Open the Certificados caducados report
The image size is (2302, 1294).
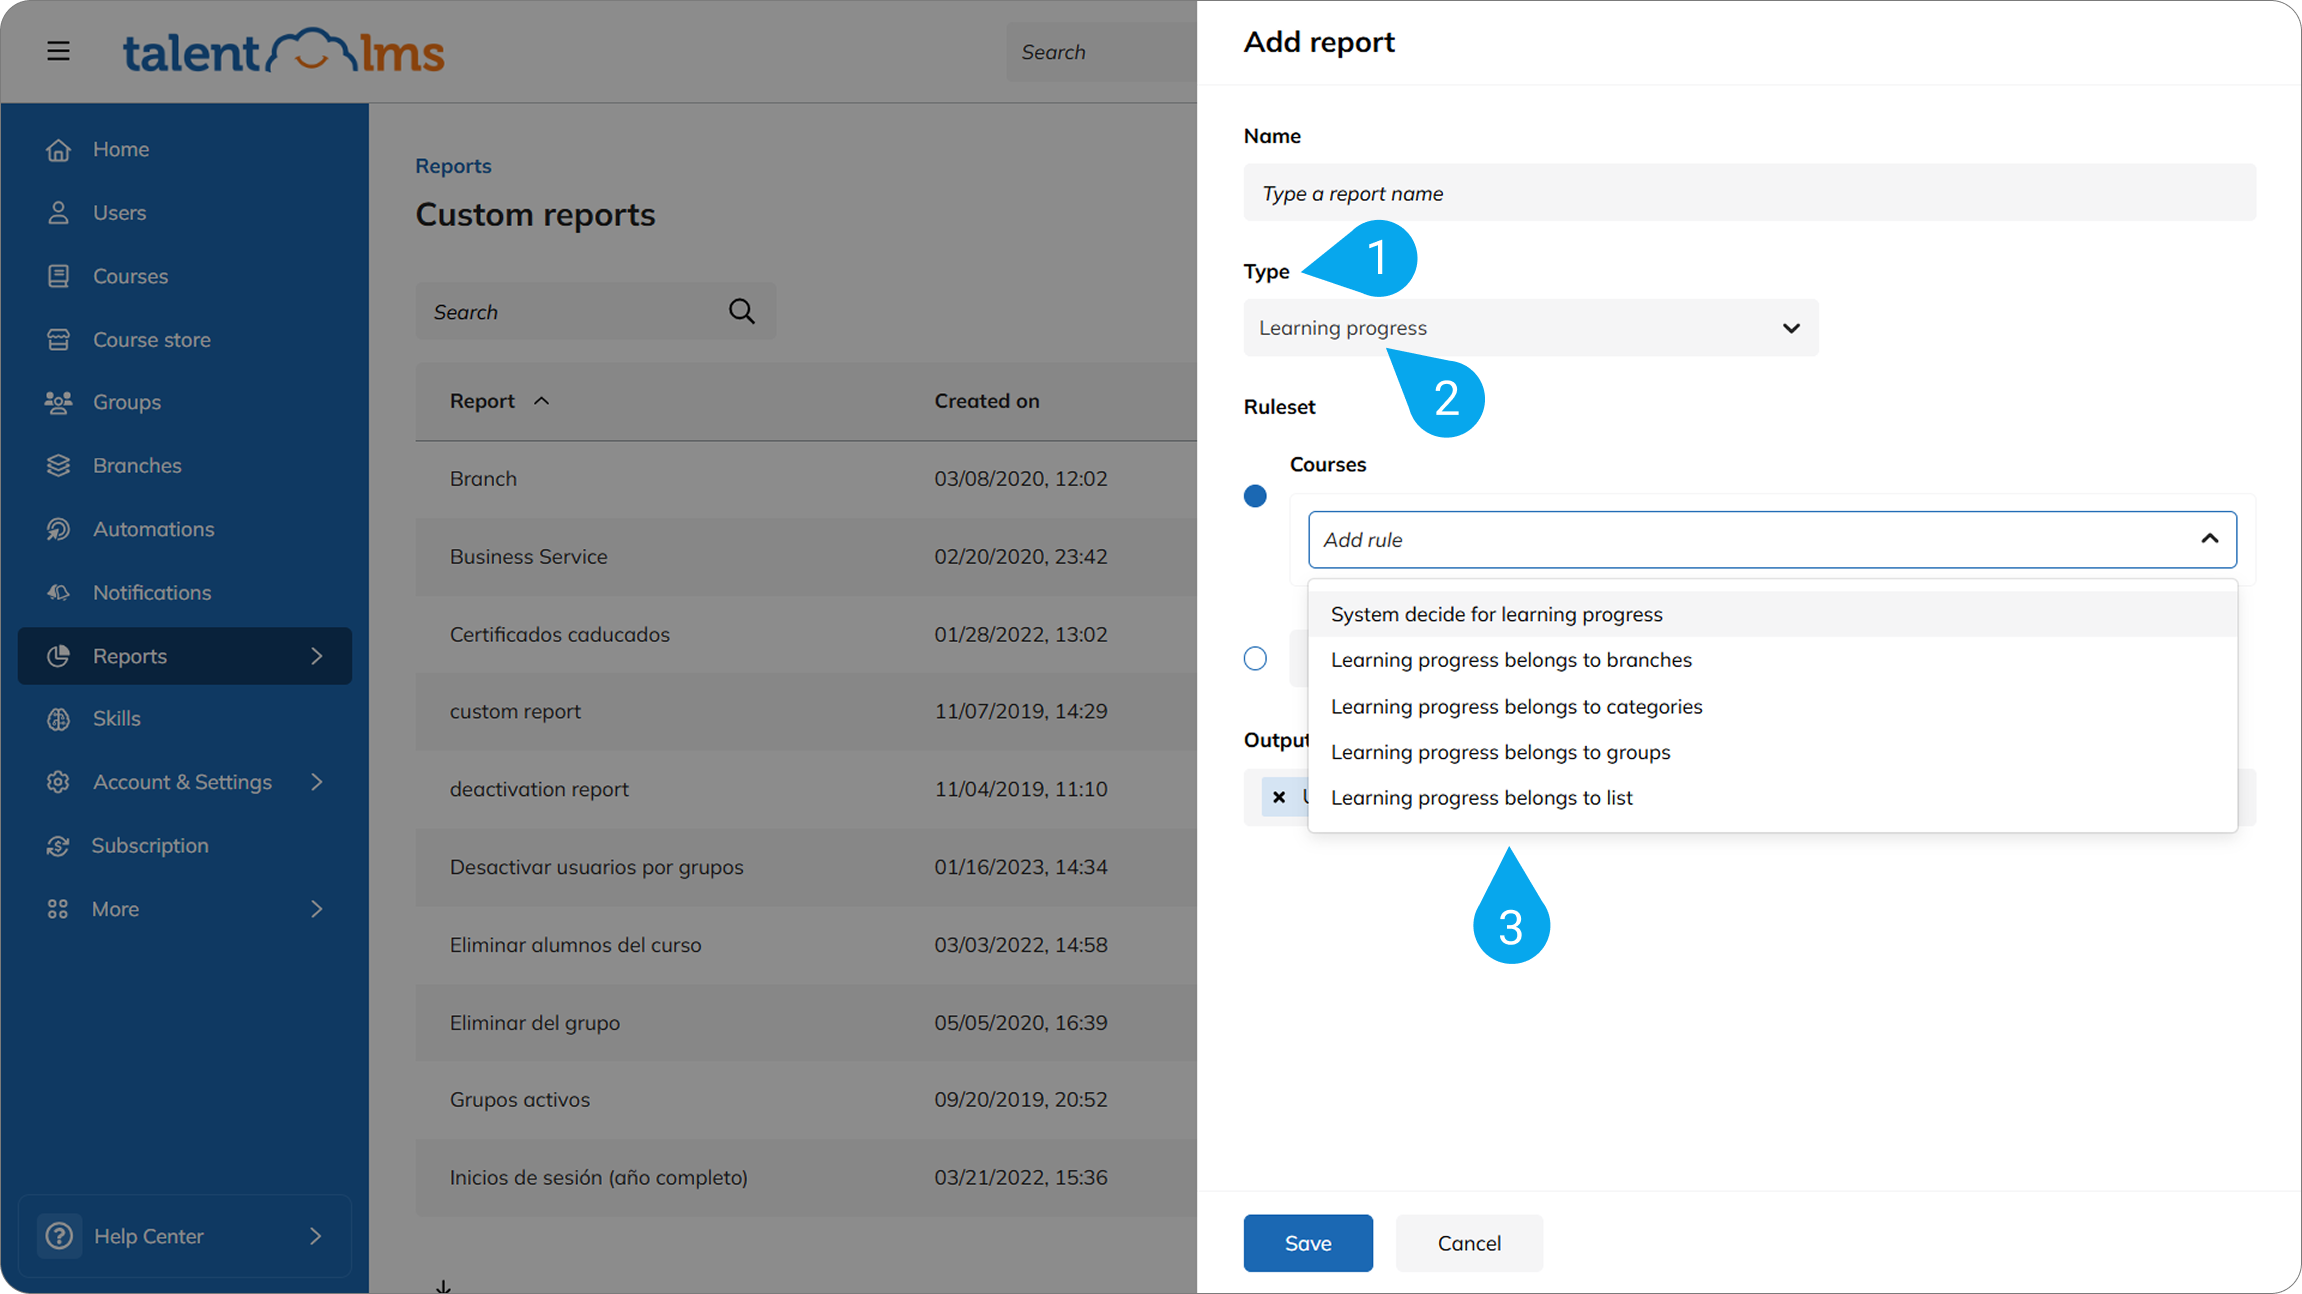coord(559,634)
